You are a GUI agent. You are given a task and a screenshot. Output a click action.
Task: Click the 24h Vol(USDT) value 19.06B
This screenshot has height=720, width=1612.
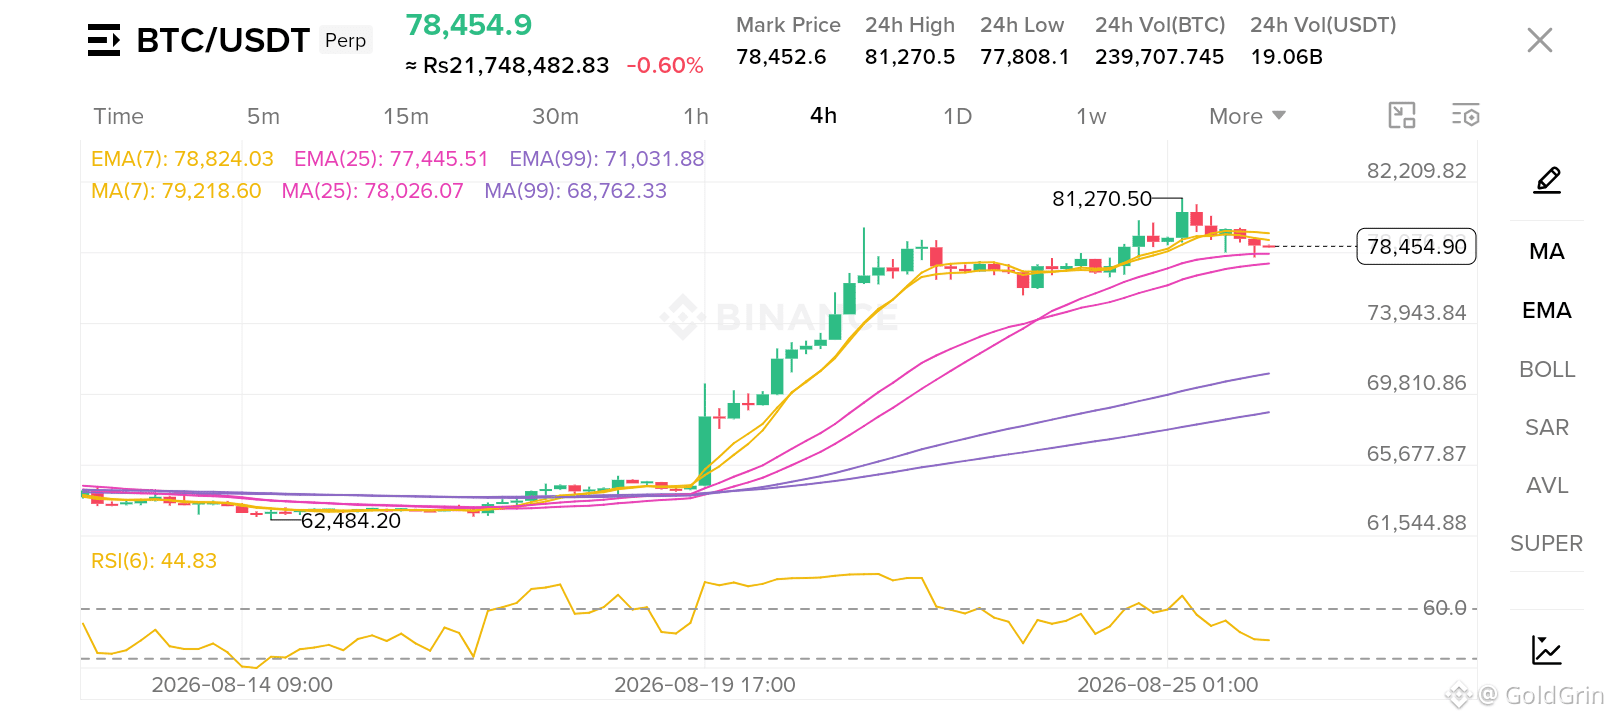tap(1287, 57)
